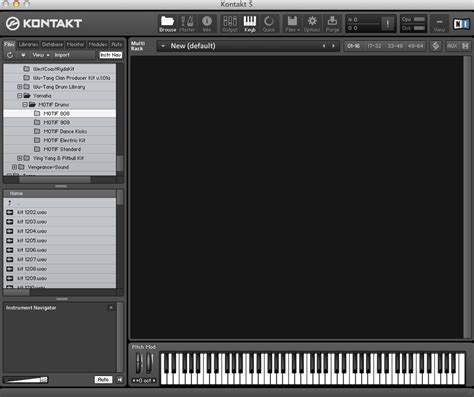Switch to the Database tab
474x397 pixels.
click(52, 44)
